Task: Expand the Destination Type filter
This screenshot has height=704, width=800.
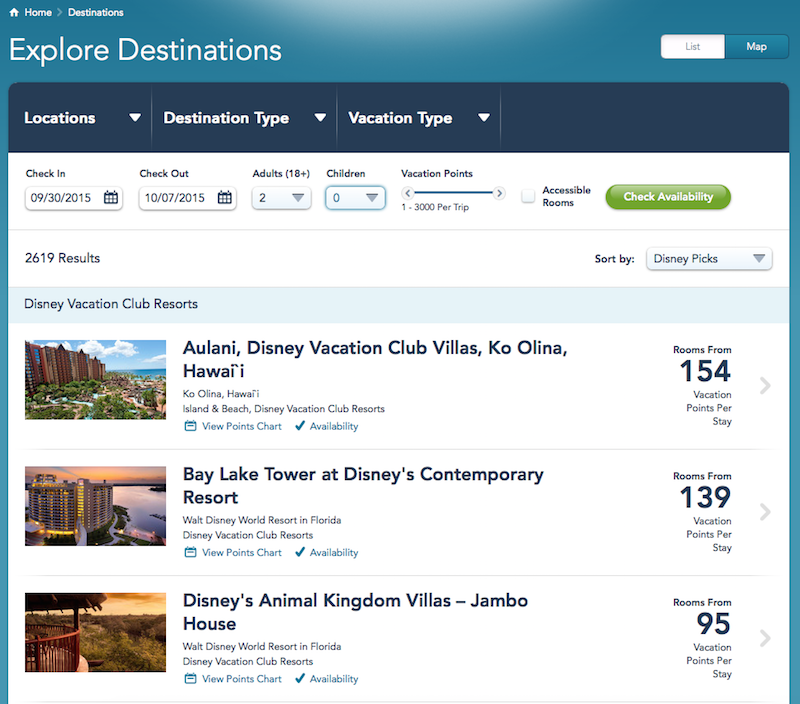Action: tap(244, 118)
